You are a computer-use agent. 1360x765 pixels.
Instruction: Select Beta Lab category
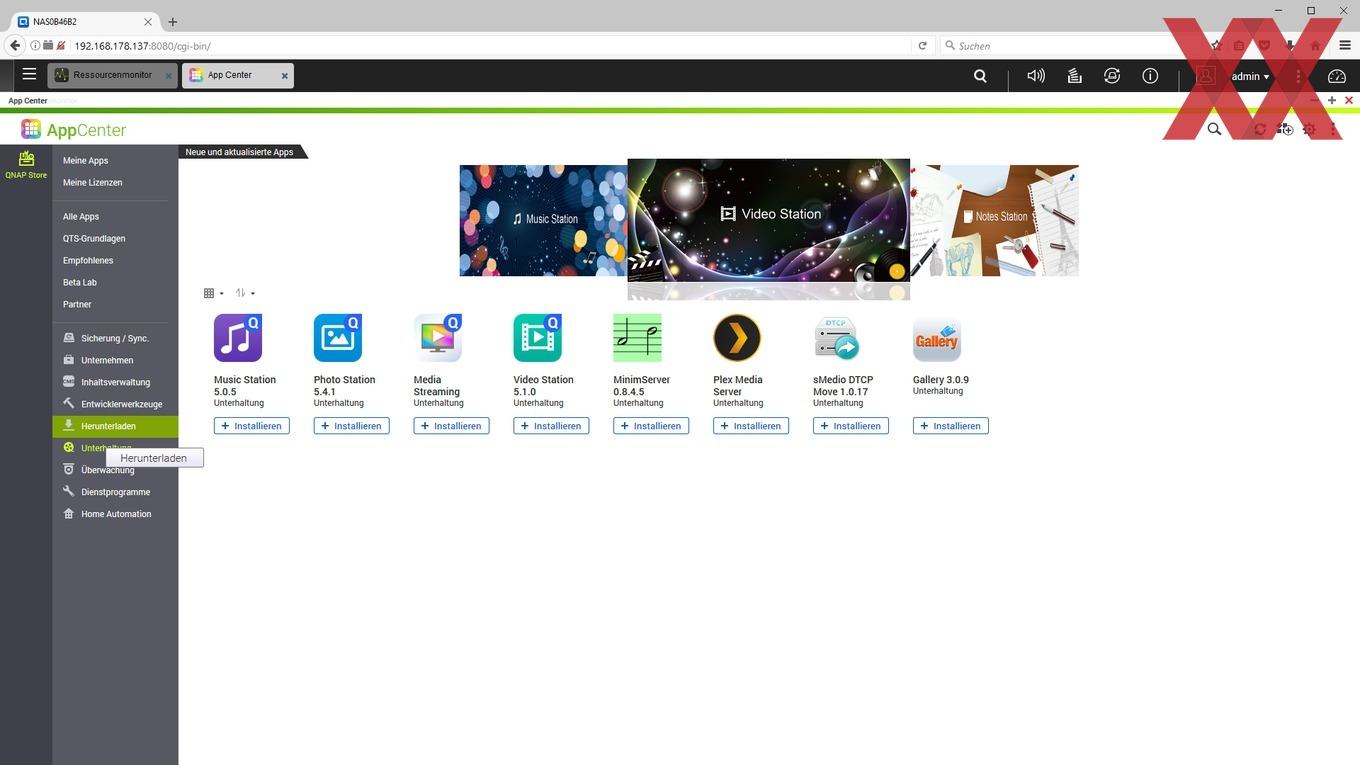(x=80, y=282)
